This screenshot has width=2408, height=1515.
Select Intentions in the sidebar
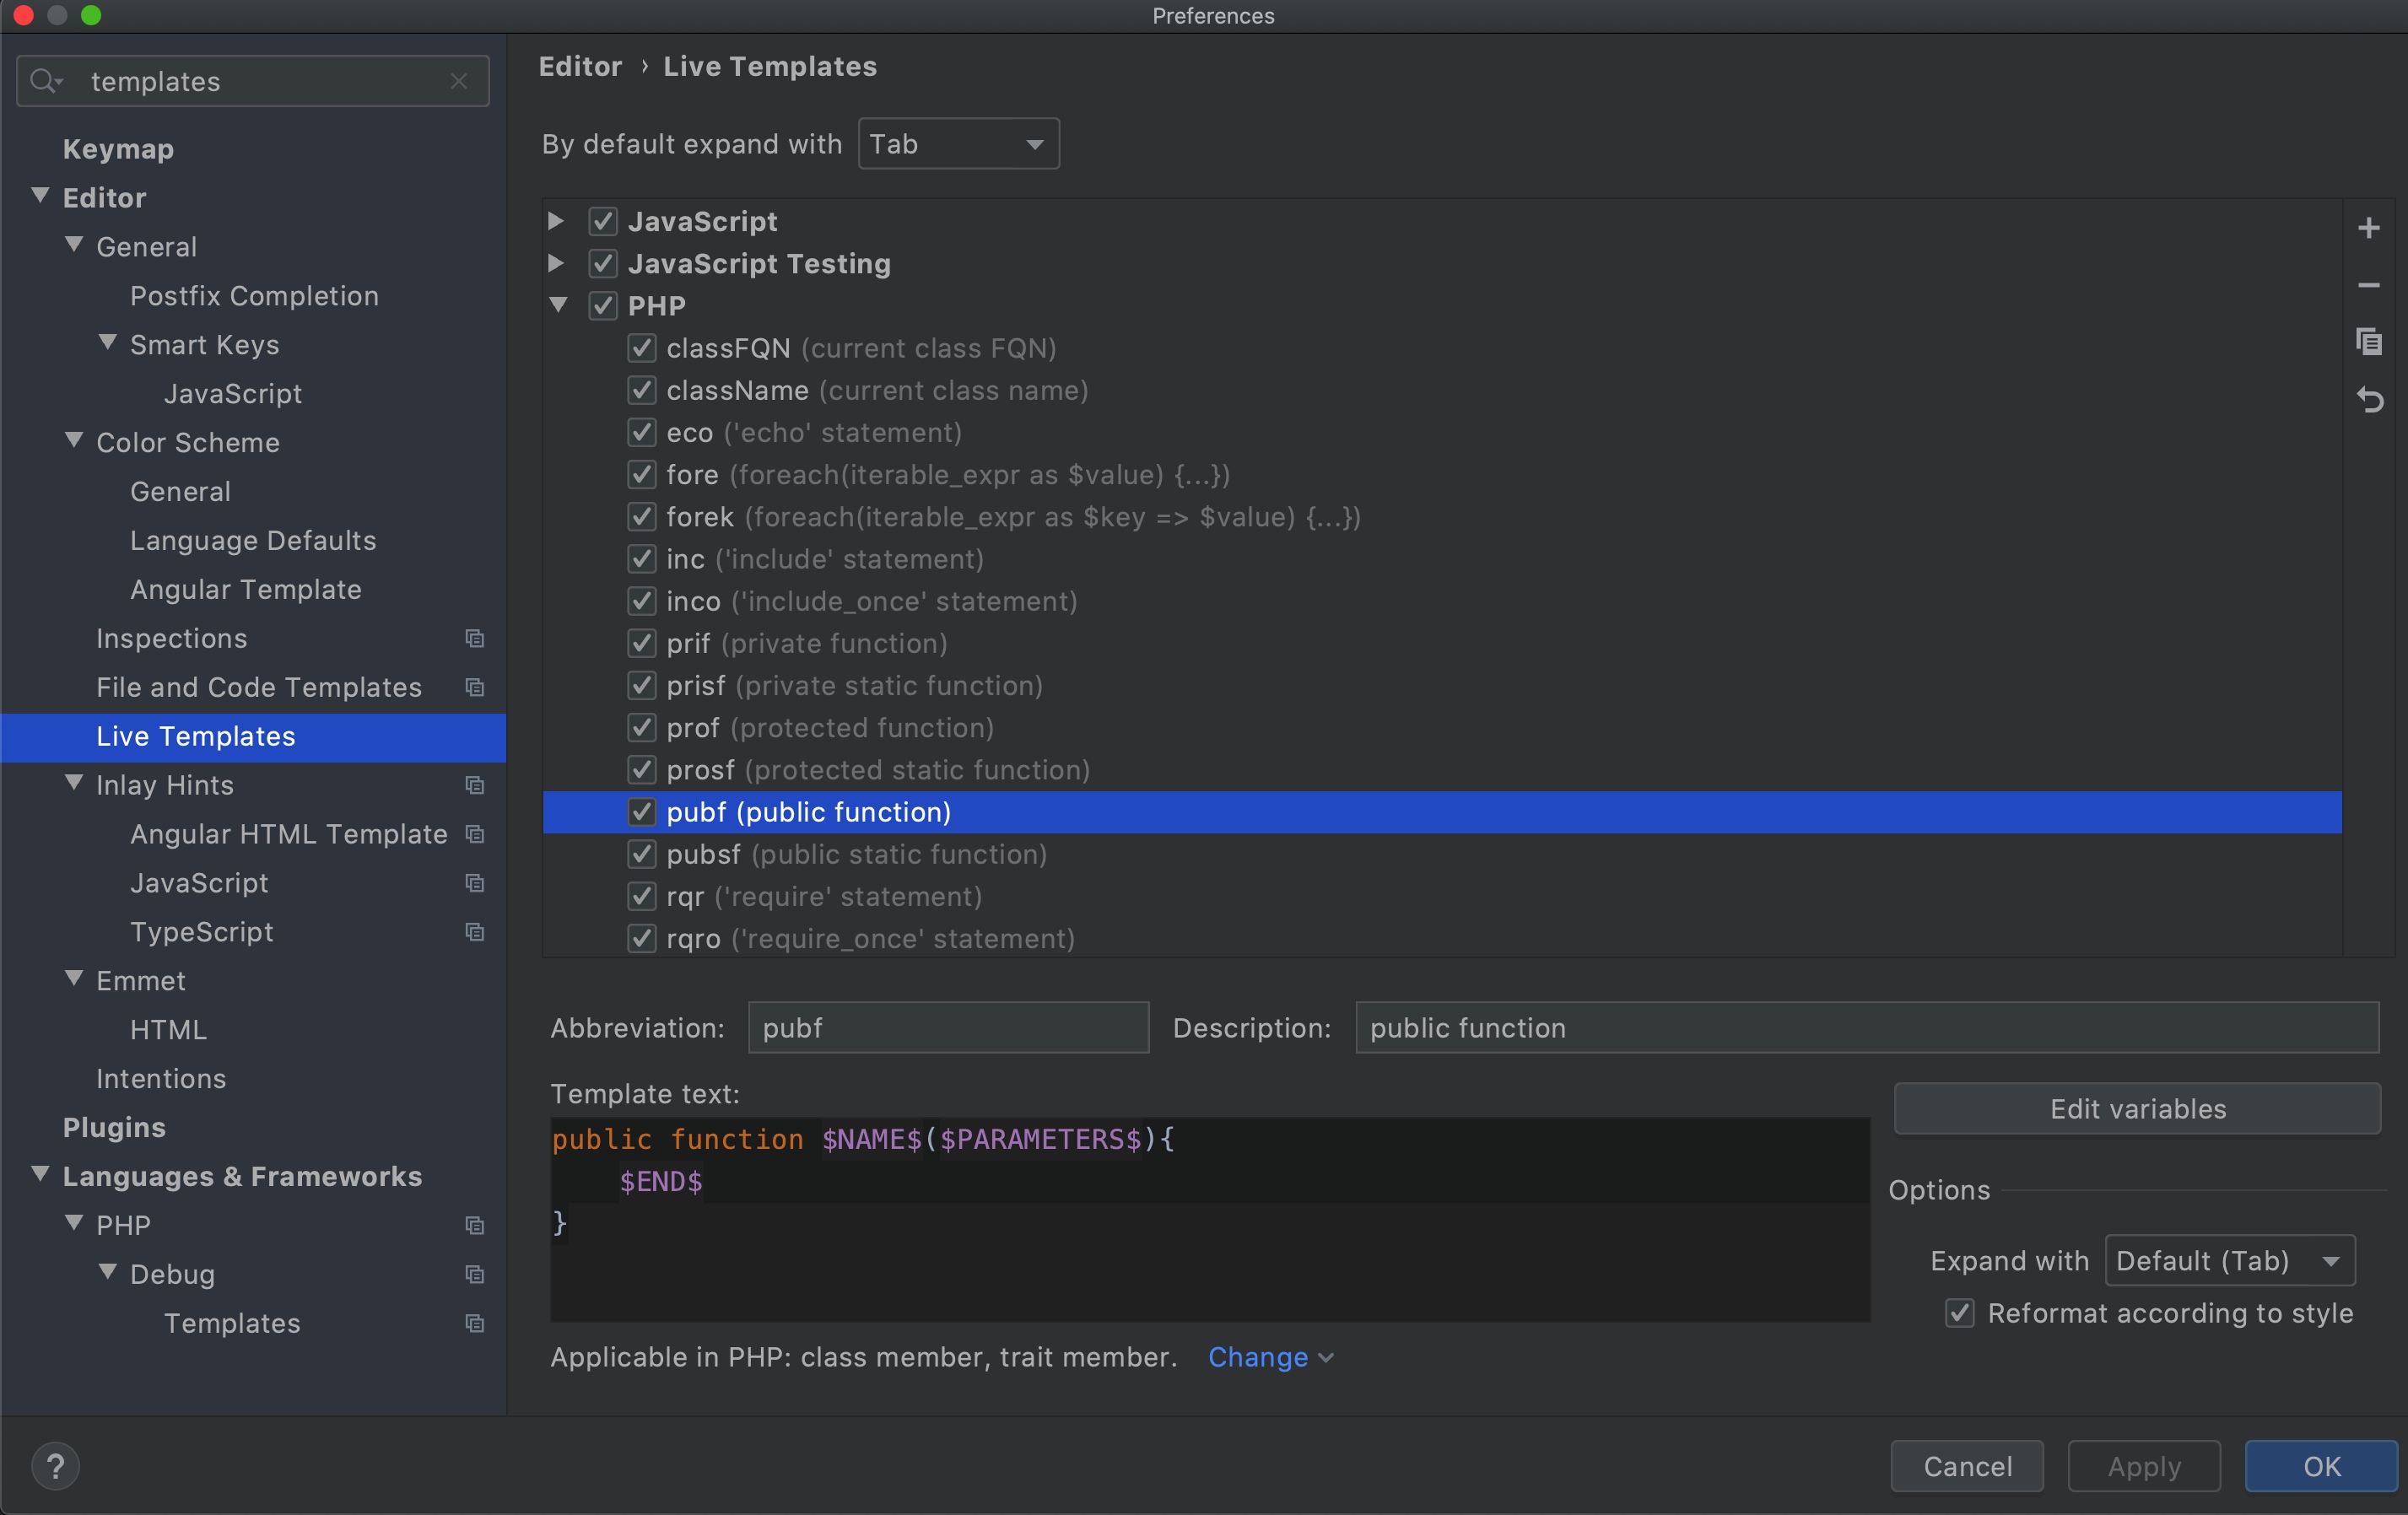tap(161, 1079)
